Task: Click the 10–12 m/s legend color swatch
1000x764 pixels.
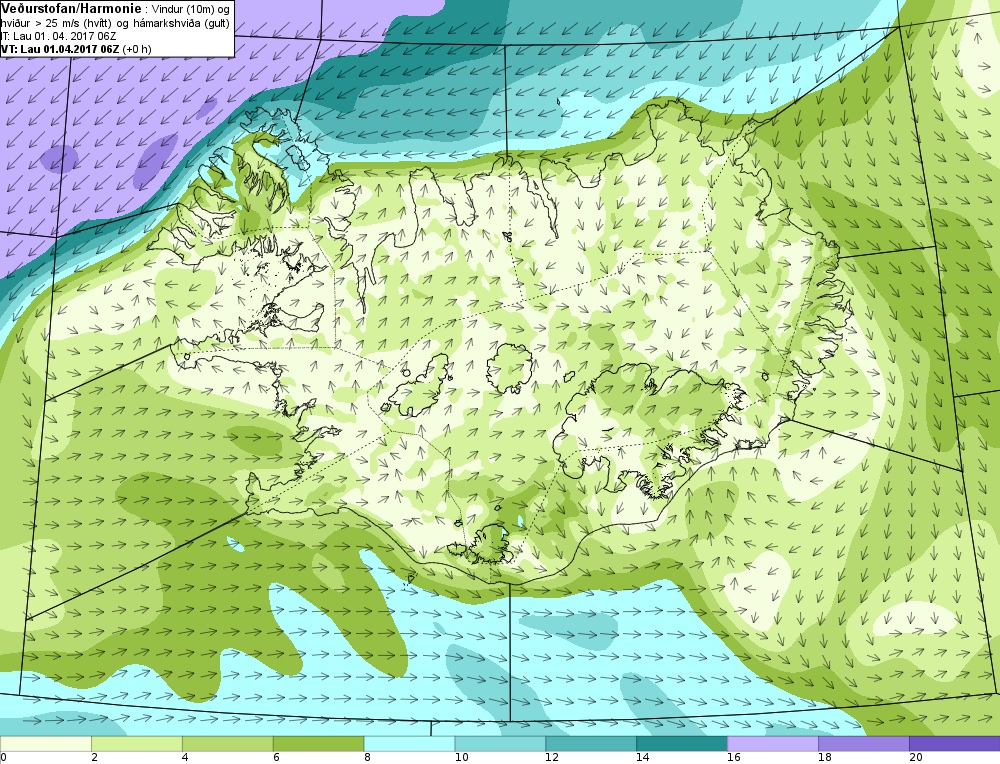Action: click(500, 744)
